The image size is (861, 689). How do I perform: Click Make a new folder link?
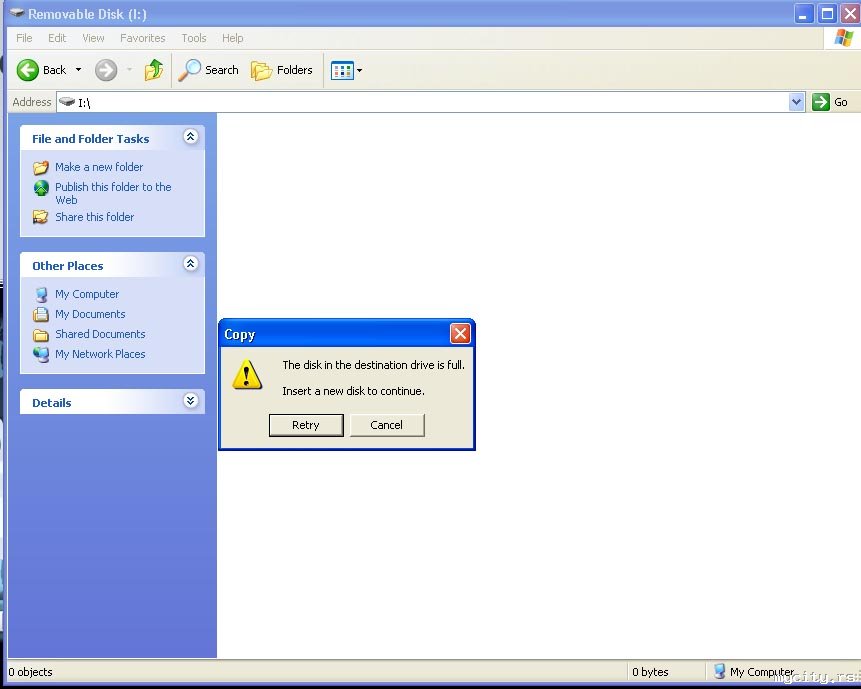99,167
